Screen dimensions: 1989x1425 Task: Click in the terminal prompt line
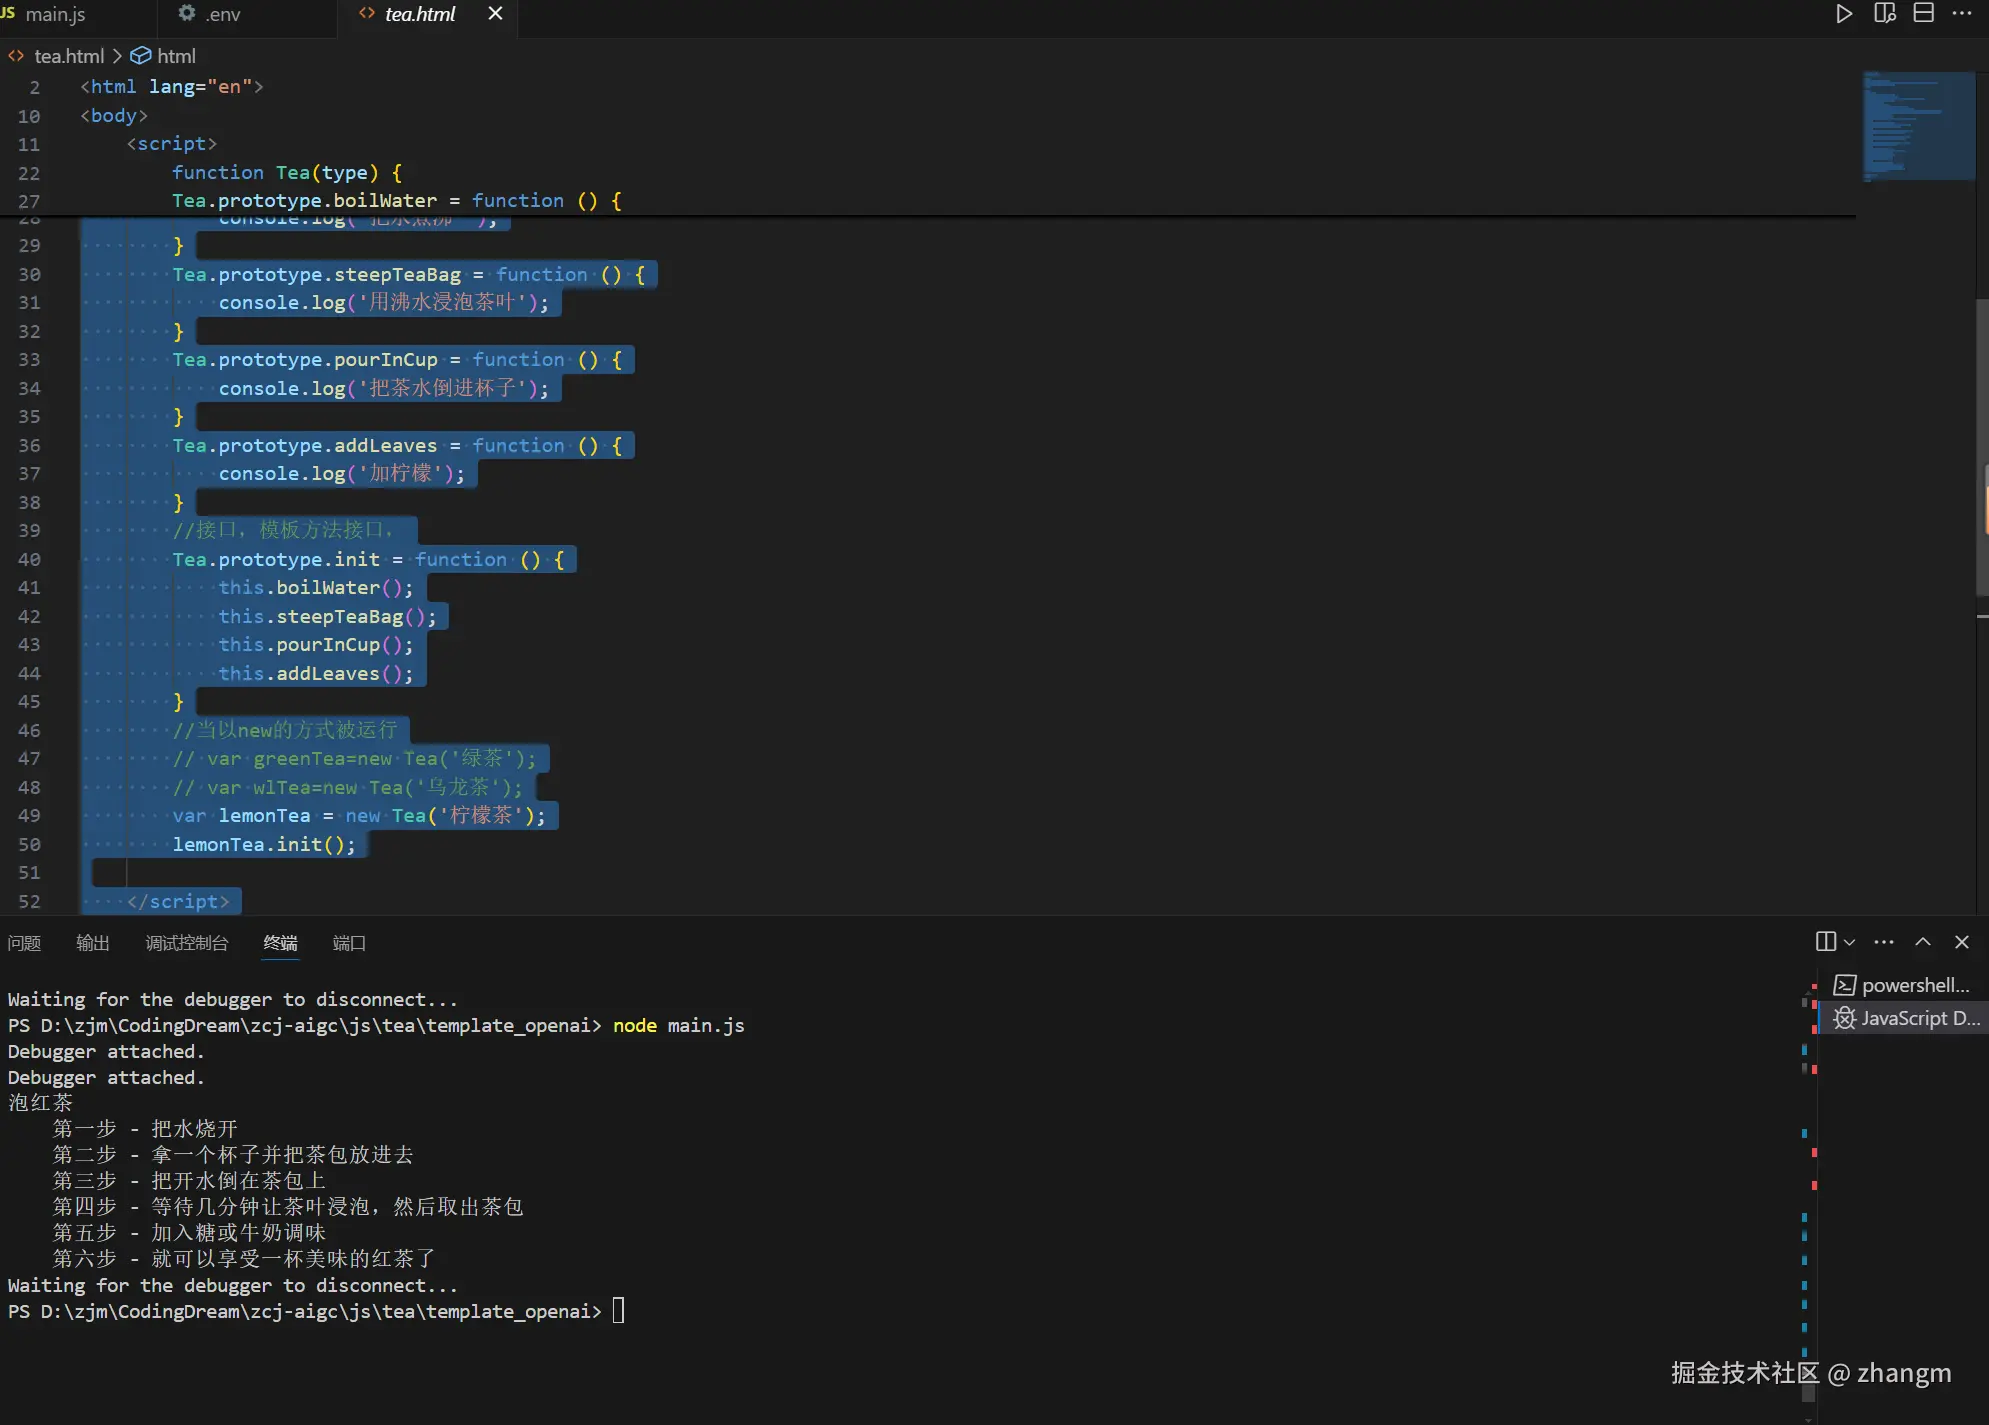coord(619,1311)
